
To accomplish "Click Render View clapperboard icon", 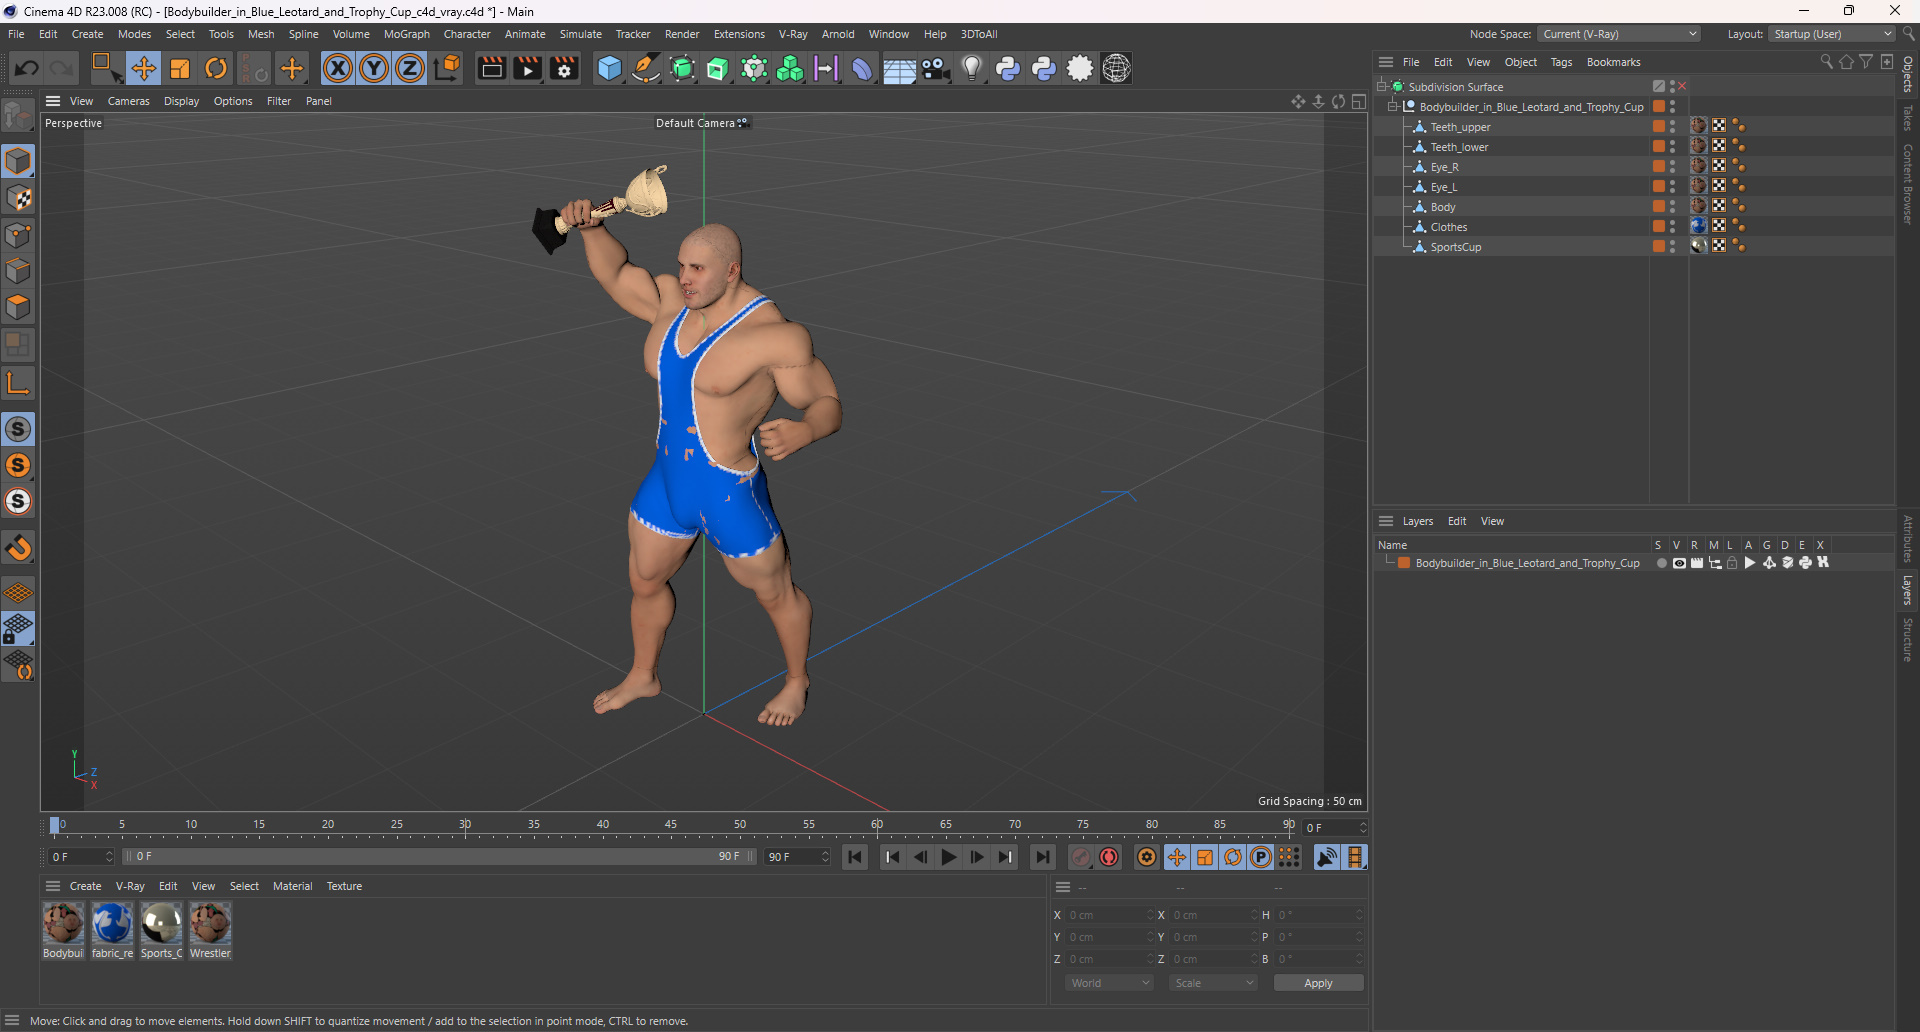I will click(491, 68).
